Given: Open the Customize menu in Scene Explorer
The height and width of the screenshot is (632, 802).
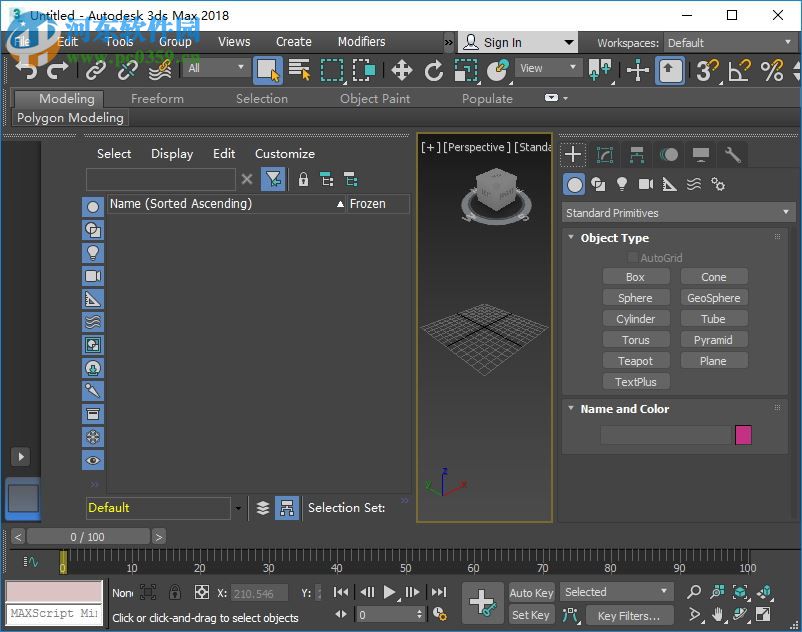Looking at the screenshot, I should point(284,153).
